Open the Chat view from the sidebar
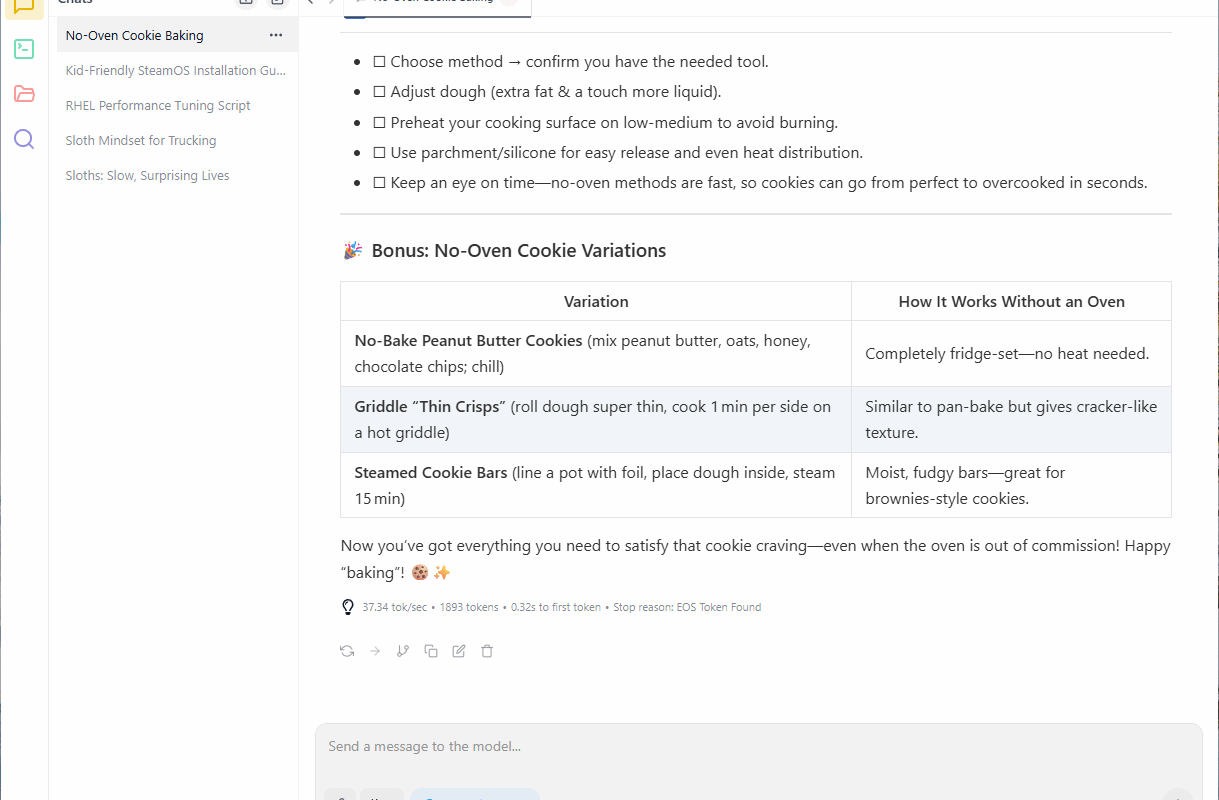Screen dimensions: 1219x800 click(24, 6)
